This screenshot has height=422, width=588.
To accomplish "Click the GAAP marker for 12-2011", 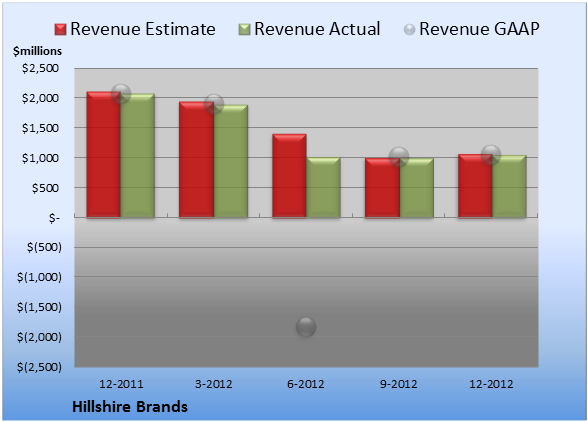I will click(121, 94).
